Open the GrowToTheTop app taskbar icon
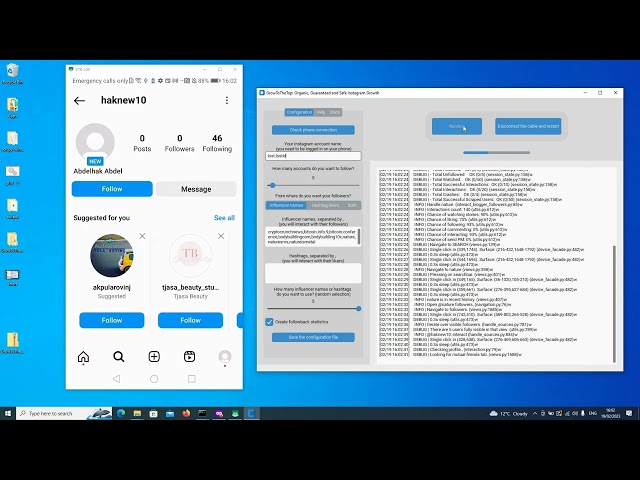Image resolution: width=640 pixels, height=480 pixels. 251,413
